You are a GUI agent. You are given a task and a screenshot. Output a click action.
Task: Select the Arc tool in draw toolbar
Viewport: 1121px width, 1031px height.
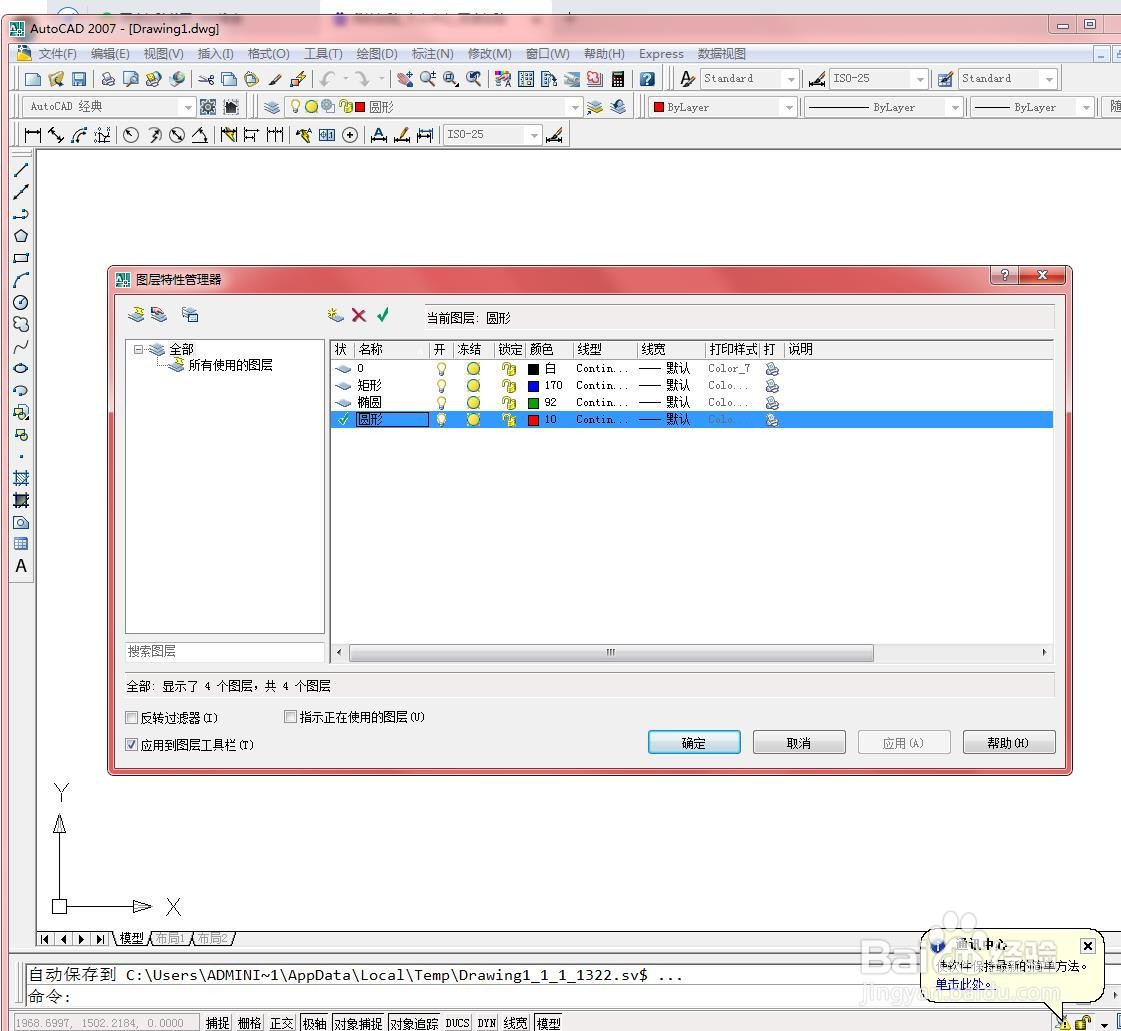tap(21, 280)
